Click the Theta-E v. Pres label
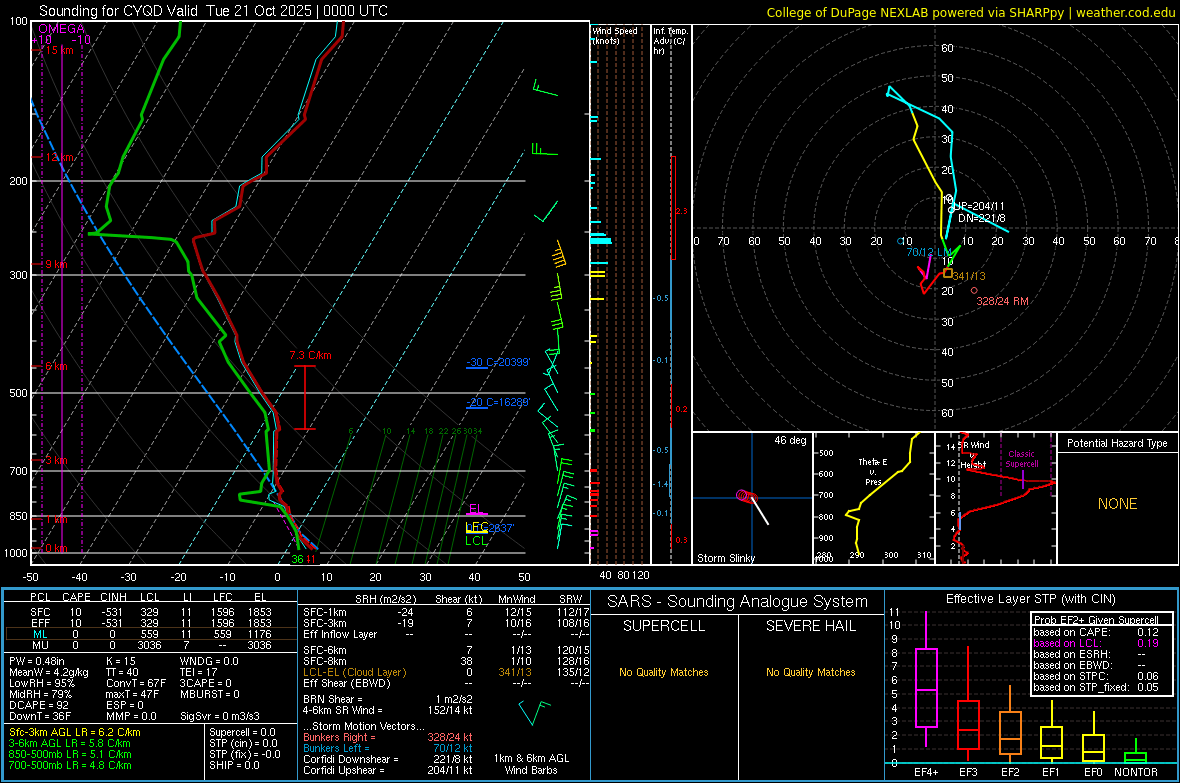Image resolution: width=1180 pixels, height=783 pixels. (x=873, y=471)
